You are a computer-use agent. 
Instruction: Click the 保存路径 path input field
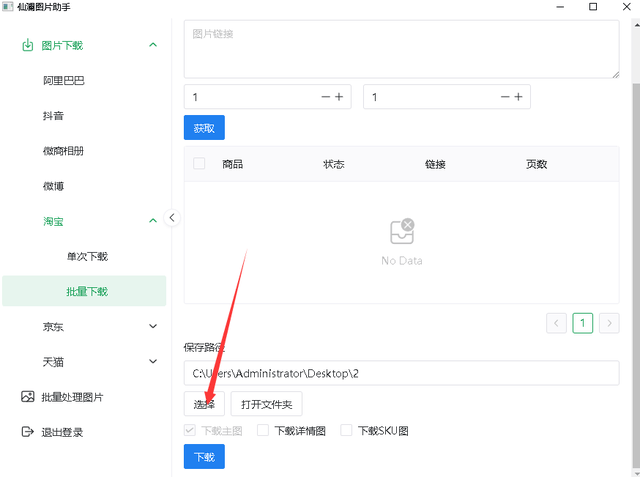[401, 373]
